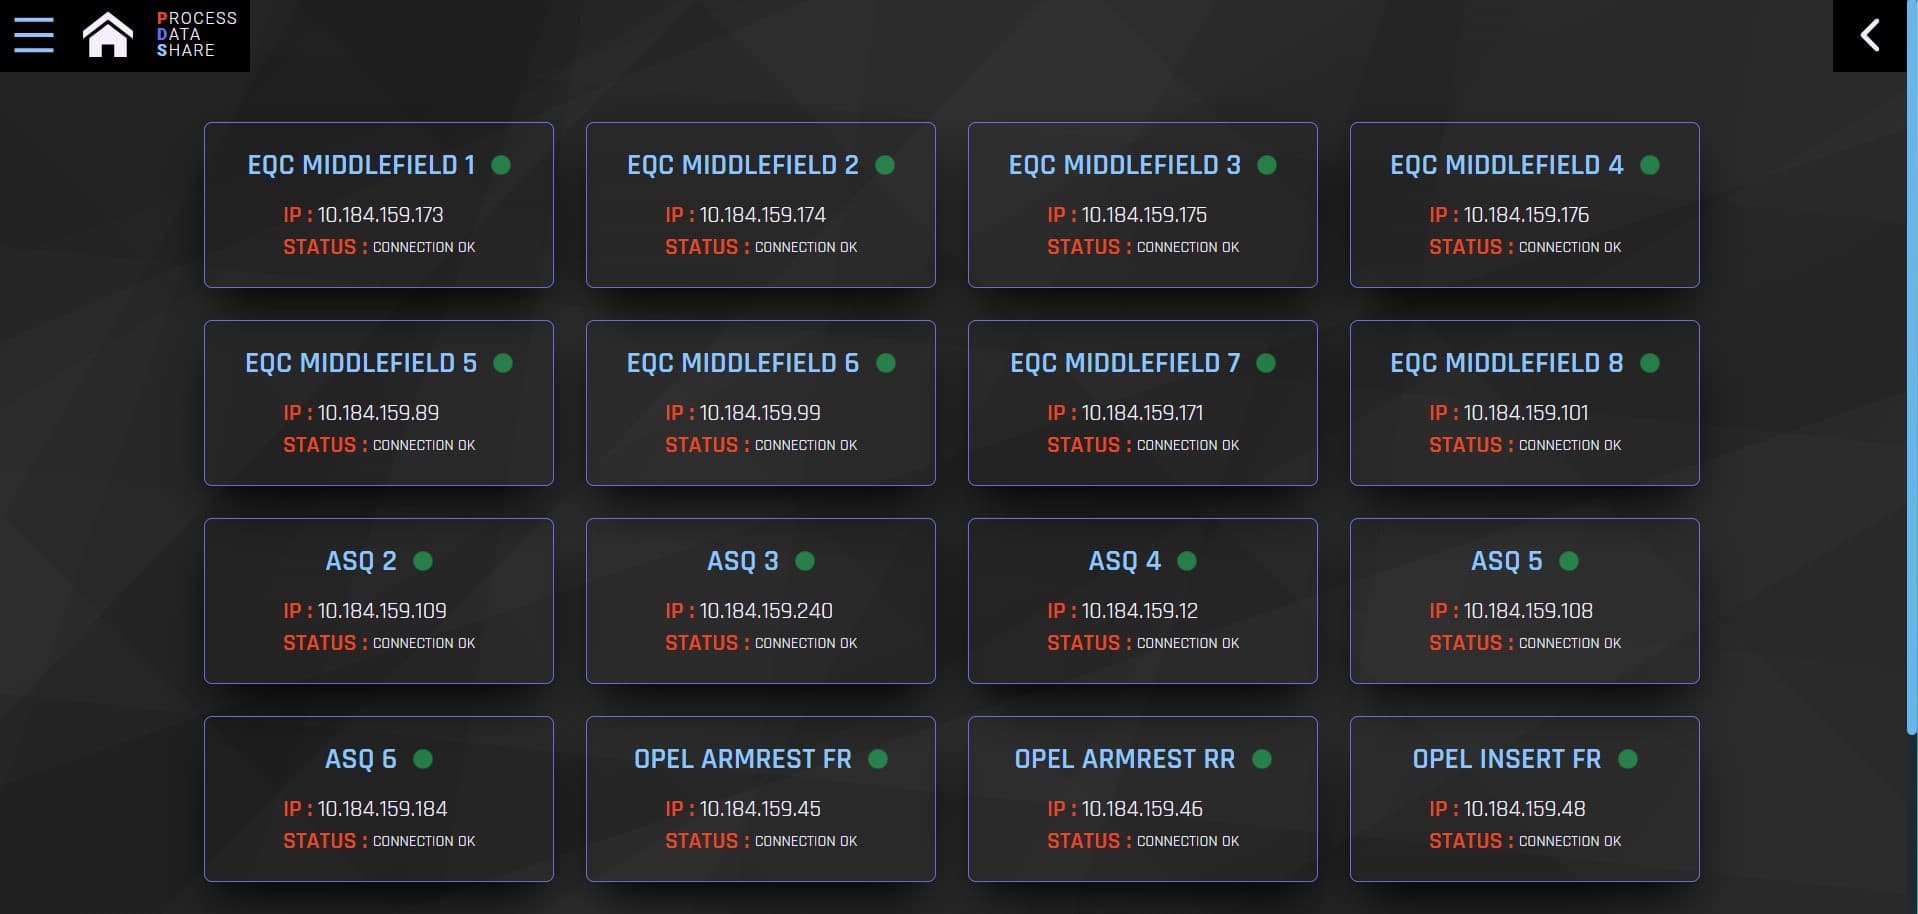
Task: Click the page vertical scrollbar
Action: click(1912, 400)
